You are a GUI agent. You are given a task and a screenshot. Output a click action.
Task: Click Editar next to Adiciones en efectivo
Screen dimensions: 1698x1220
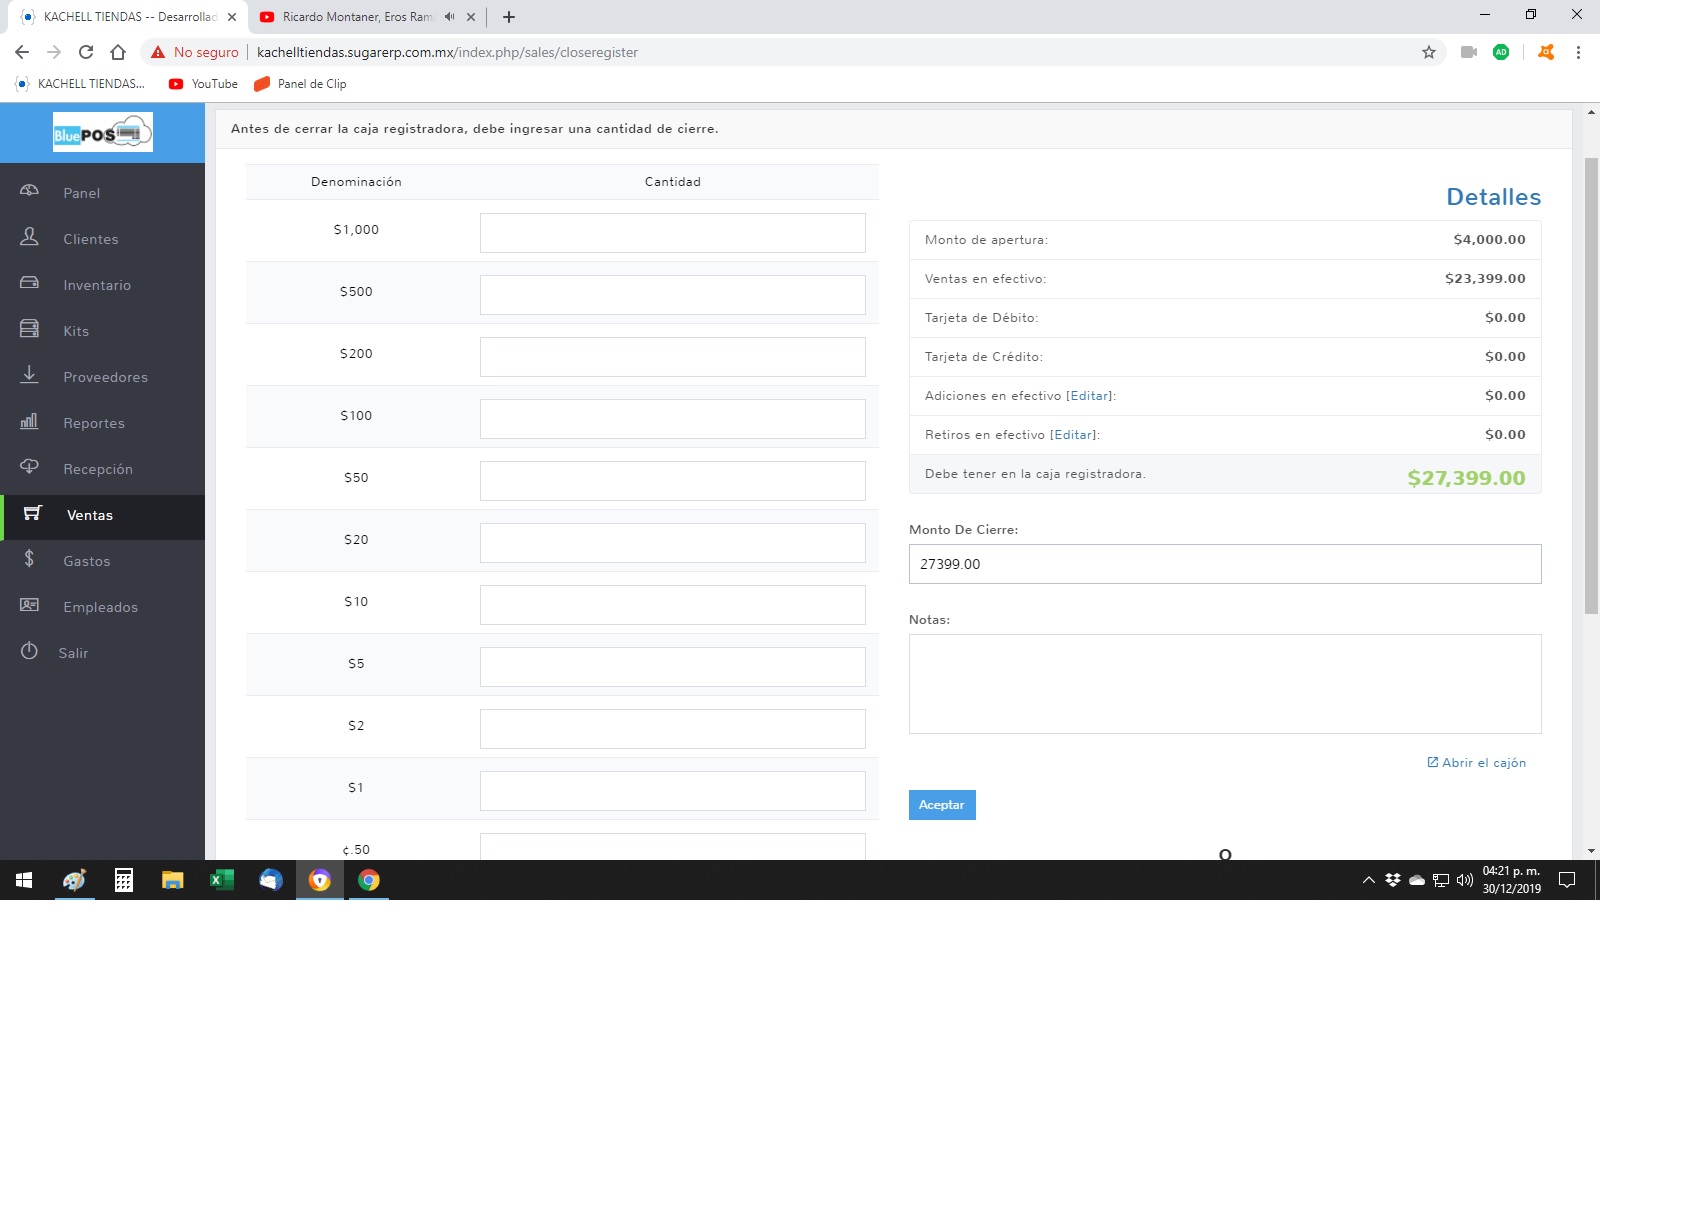point(1089,395)
